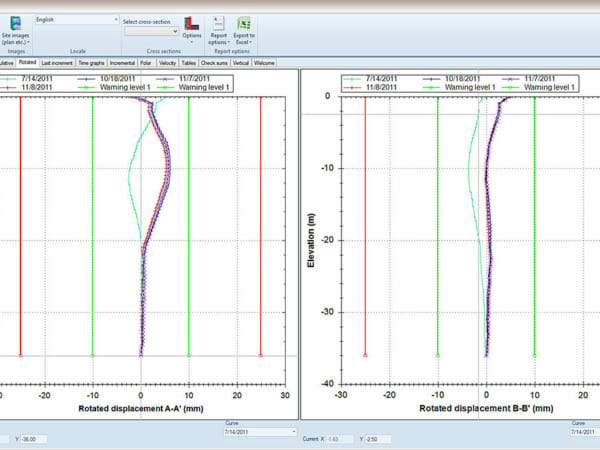
Task: Select the Incremental tab
Action: [x=122, y=63]
